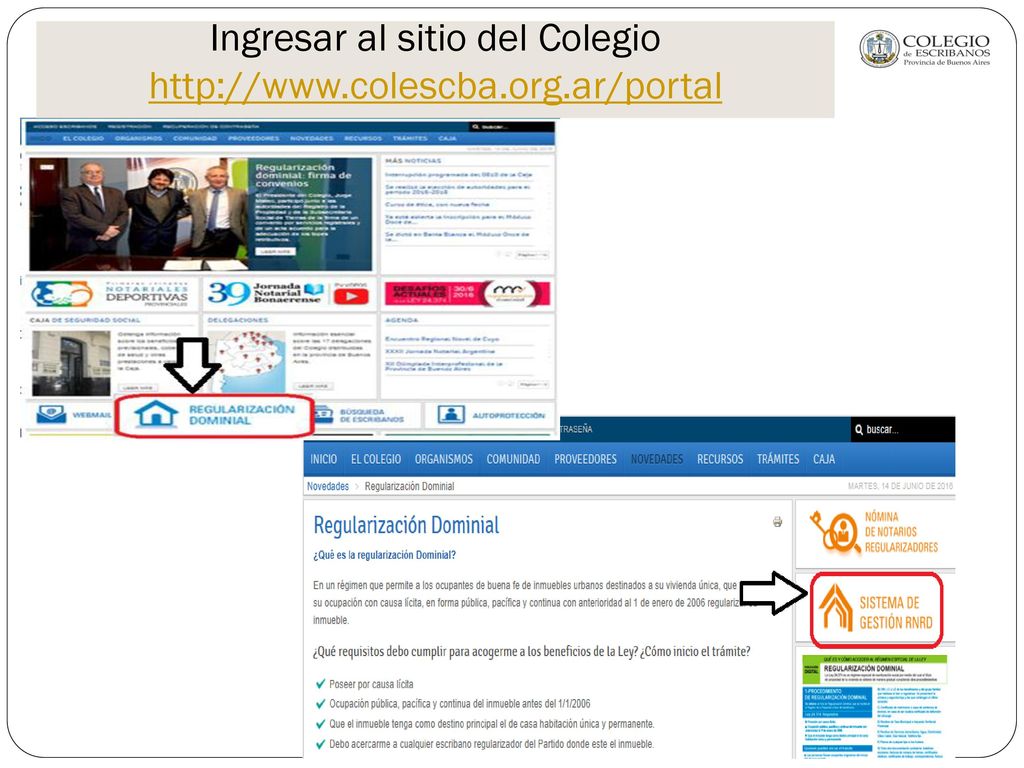Open CAJA in the large navigation bar
Viewport: 1024px width, 768px height.
(824, 459)
